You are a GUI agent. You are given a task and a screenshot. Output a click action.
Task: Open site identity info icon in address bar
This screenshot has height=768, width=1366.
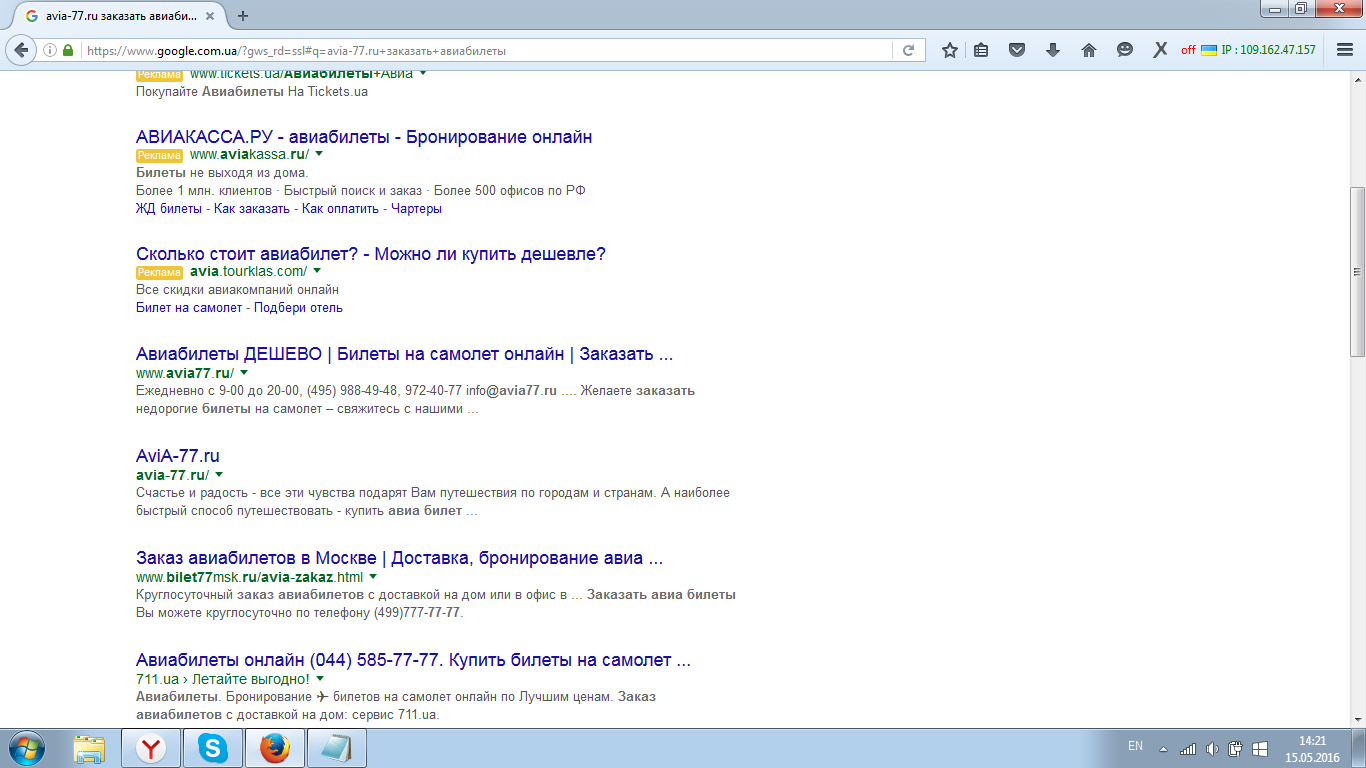[x=50, y=50]
